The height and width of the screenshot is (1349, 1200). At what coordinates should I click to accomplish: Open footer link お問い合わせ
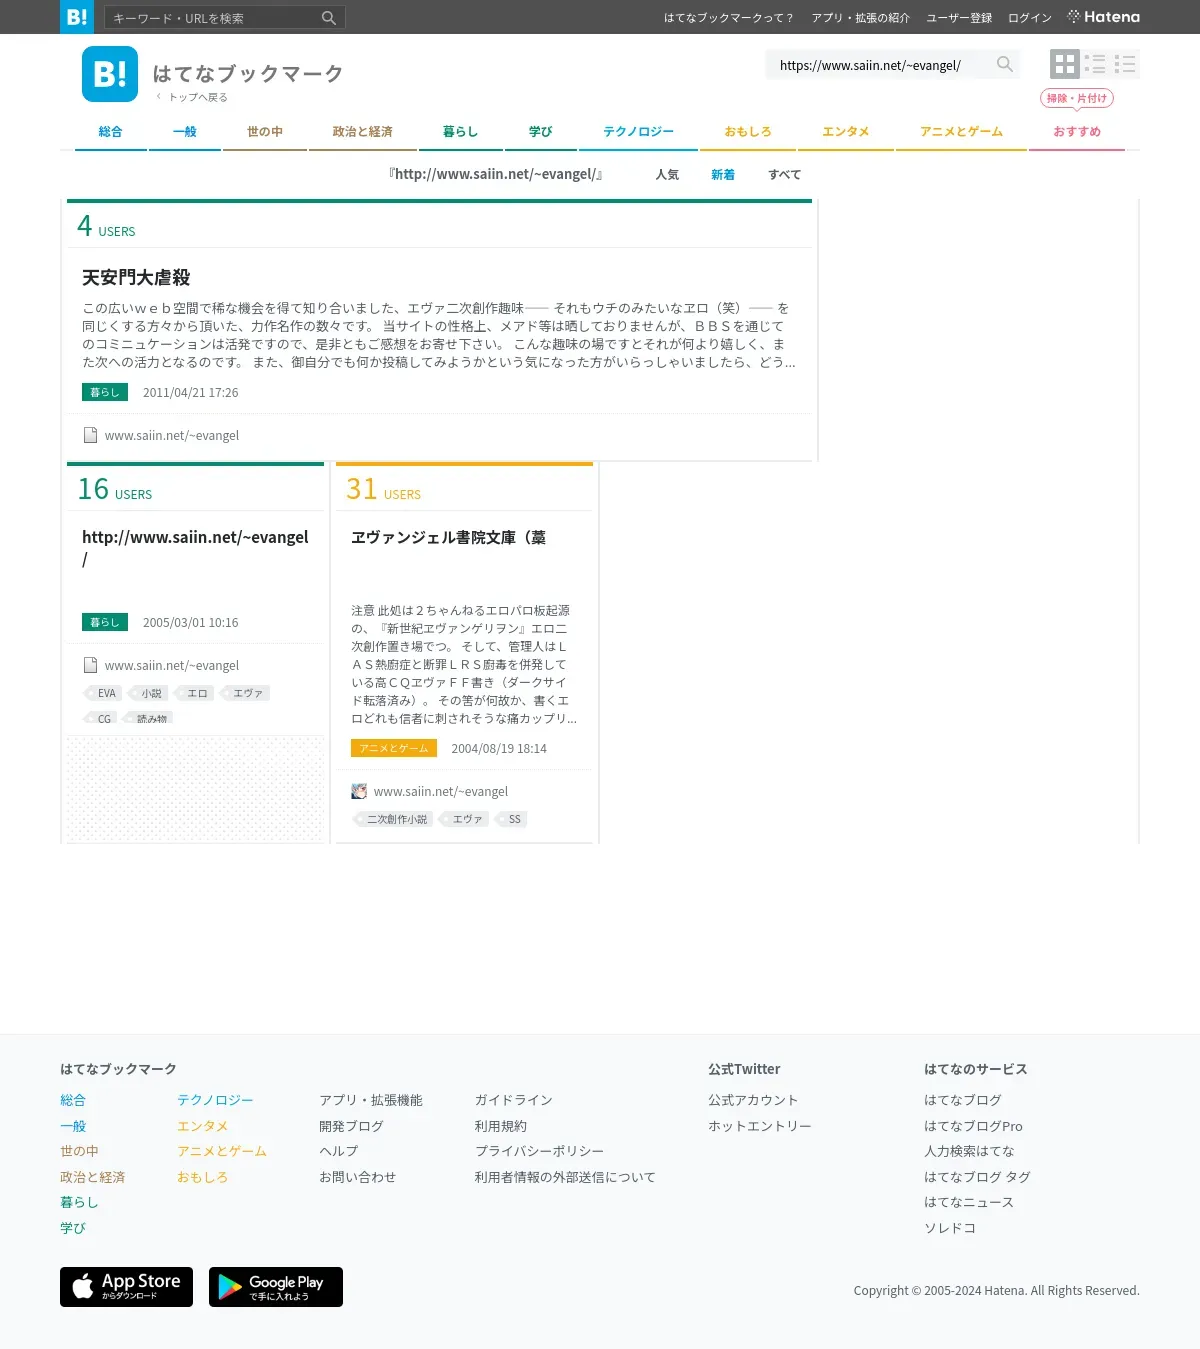pos(357,1177)
